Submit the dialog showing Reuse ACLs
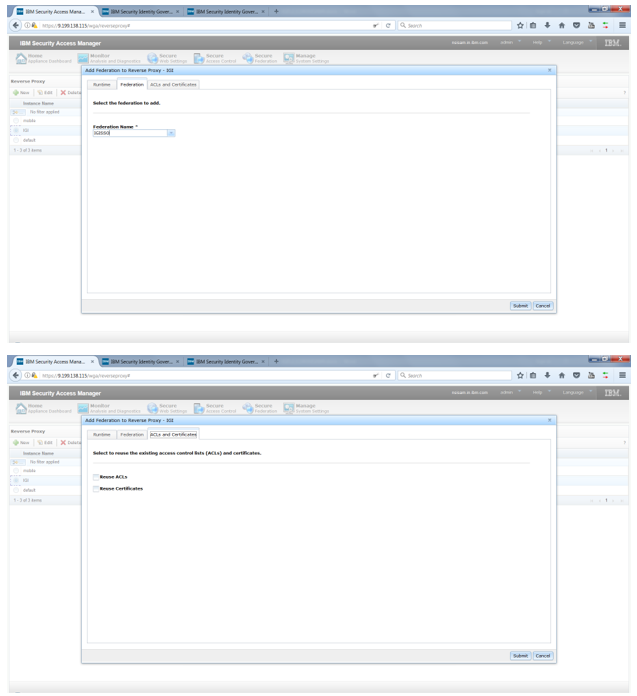Screen dimensions: 637x696 520,656
